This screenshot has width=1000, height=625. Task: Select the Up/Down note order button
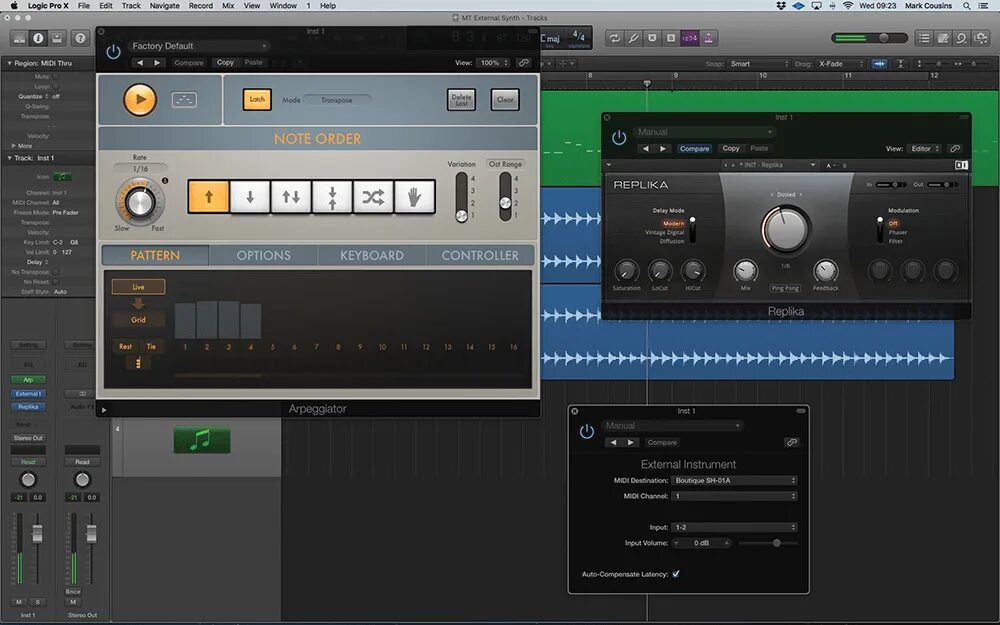[291, 196]
